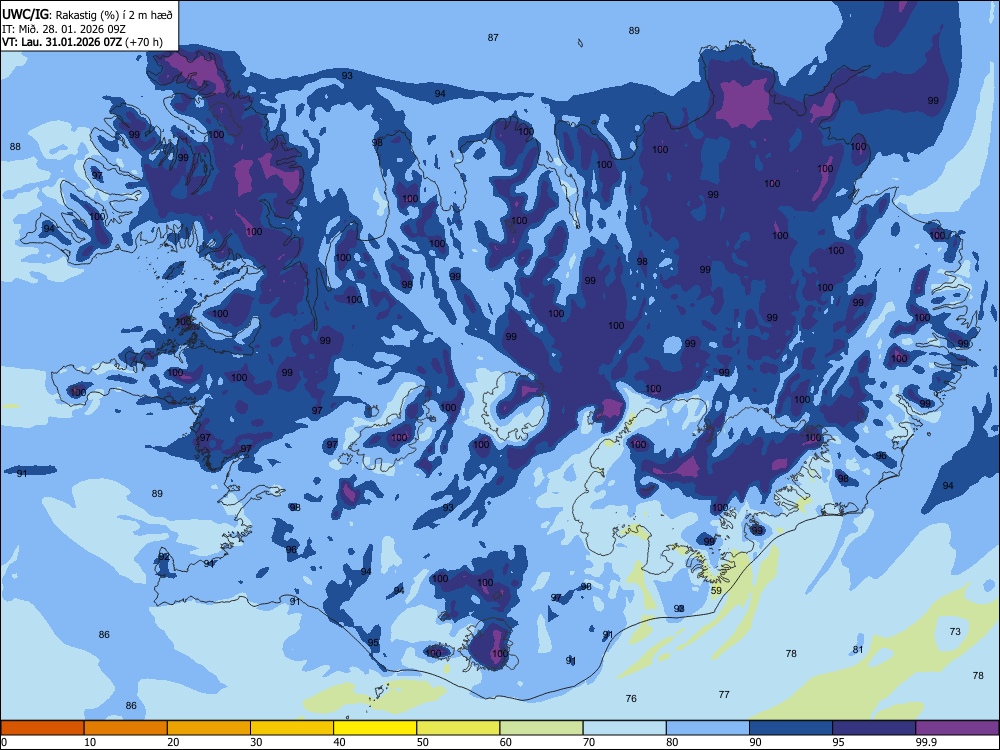Click the humidity value '73' in the southeast sea
The height and width of the screenshot is (750, 1000).
(955, 631)
